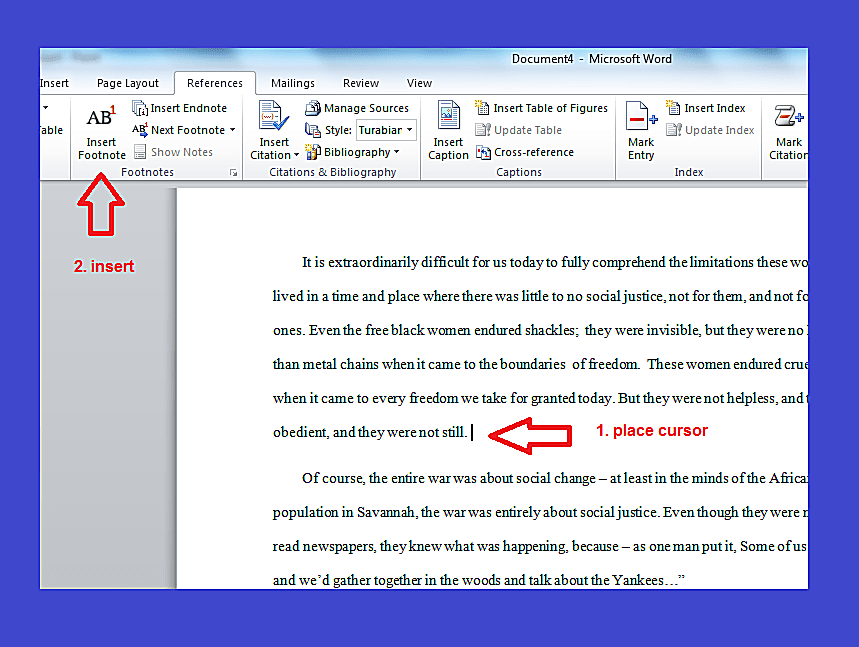Image resolution: width=859 pixels, height=647 pixels.
Task: Click the Bibliography icon
Action: pyautogui.click(x=313, y=152)
